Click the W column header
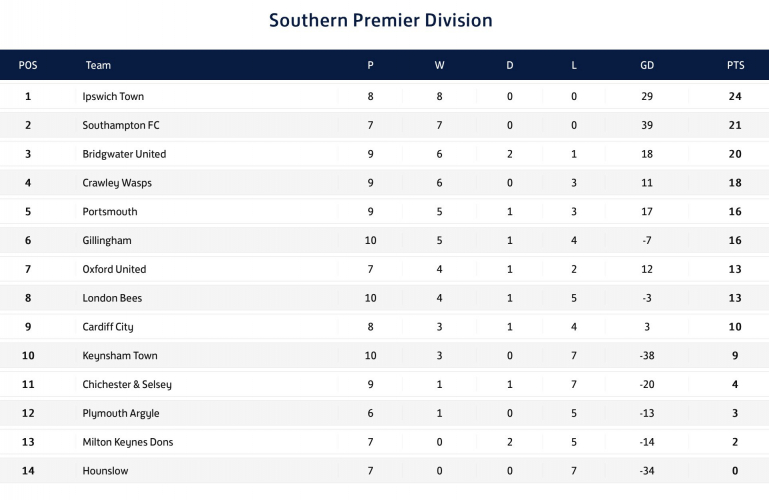Screen dimensions: 769x500 439,65
